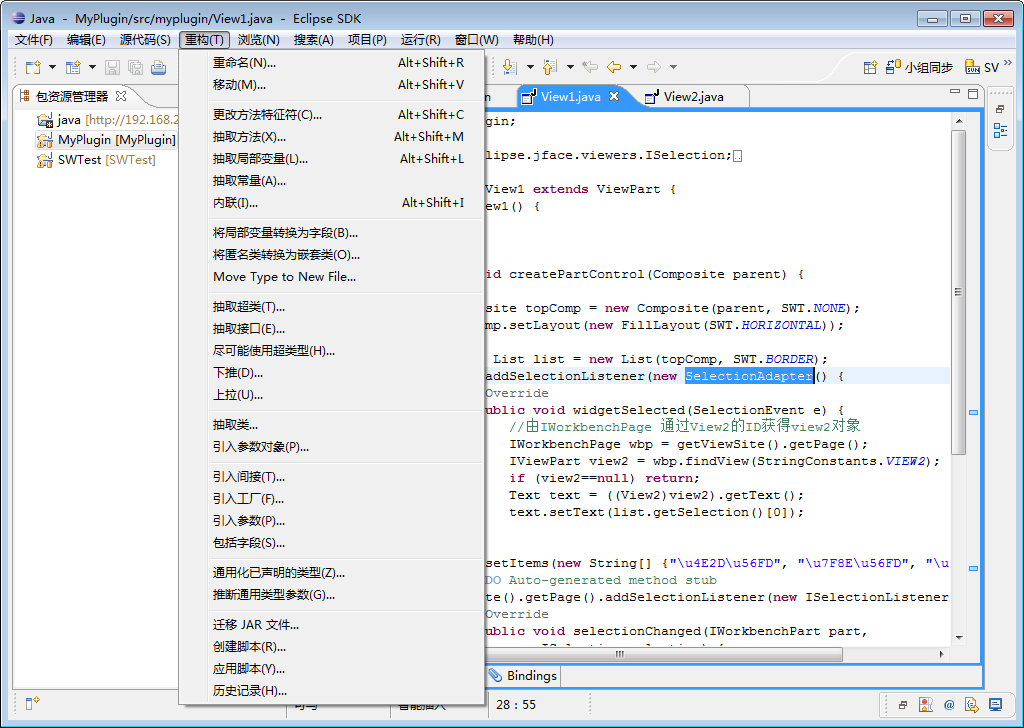Click the Last Edit Location icon

(590, 67)
